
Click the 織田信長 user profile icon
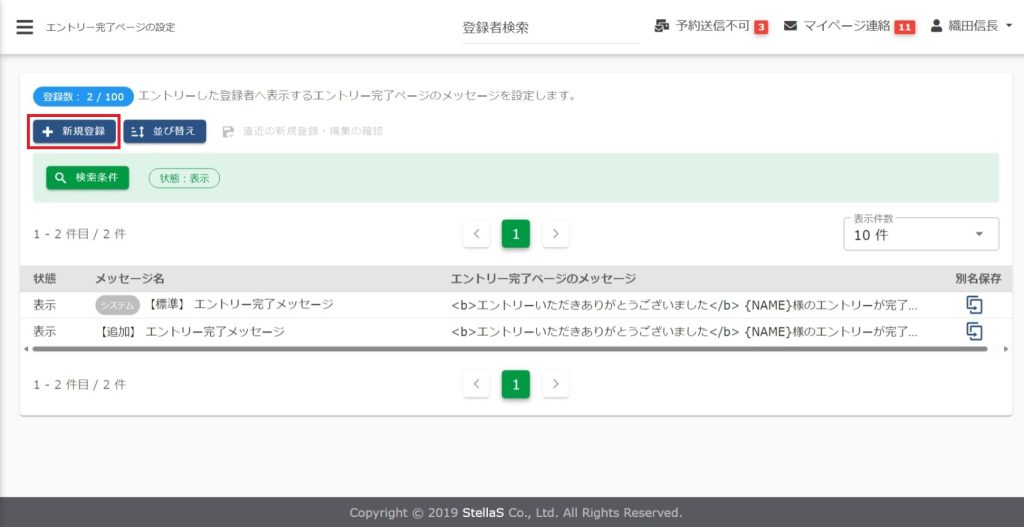click(937, 26)
